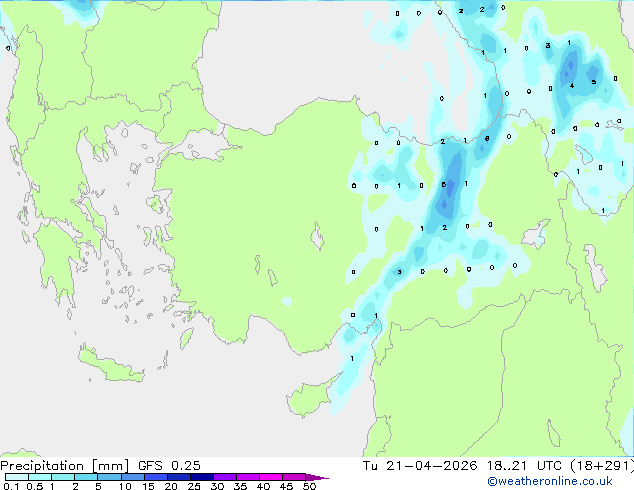Image resolution: width=634 pixels, height=490 pixels.
Task: Click the 15–20 mm legend color box
Action: [155, 477]
